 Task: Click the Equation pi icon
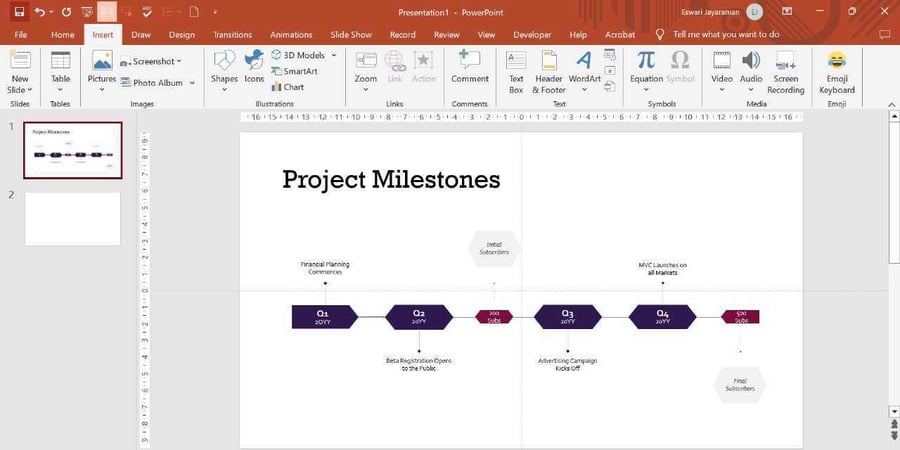tap(646, 60)
